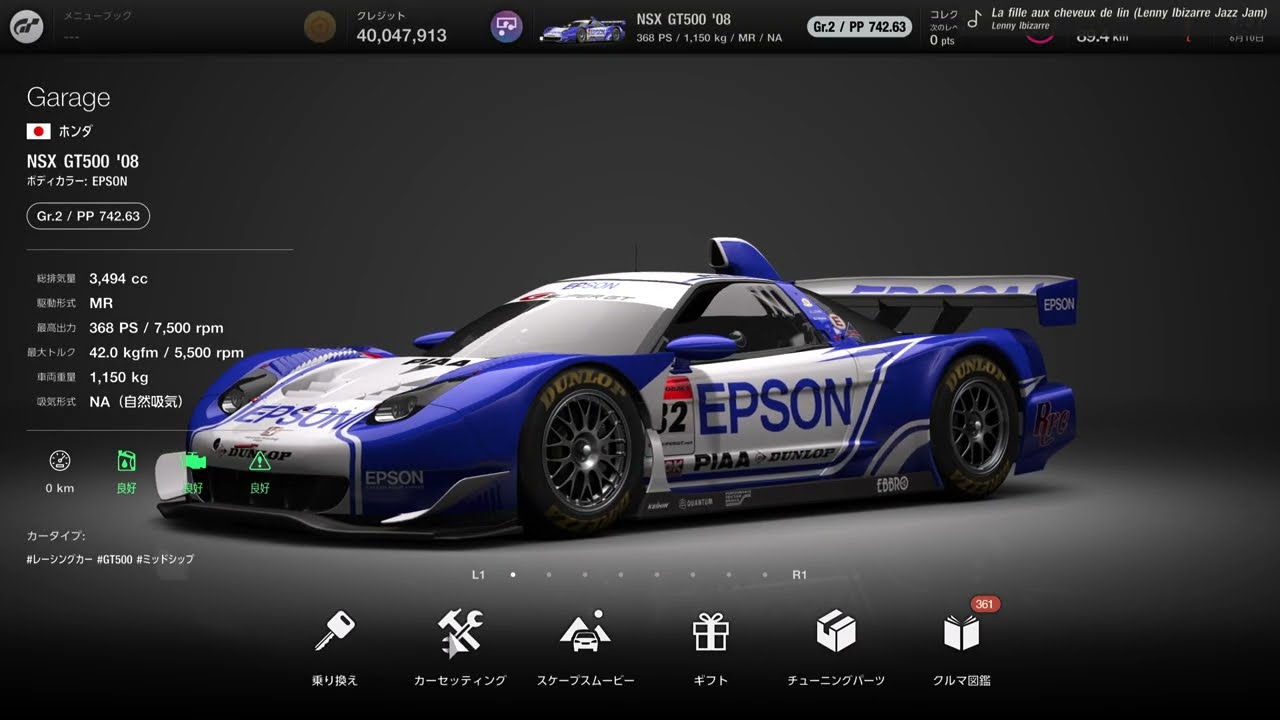Click the ホンダ manufacturer name
Screen dimensions: 1280x720
(75, 131)
